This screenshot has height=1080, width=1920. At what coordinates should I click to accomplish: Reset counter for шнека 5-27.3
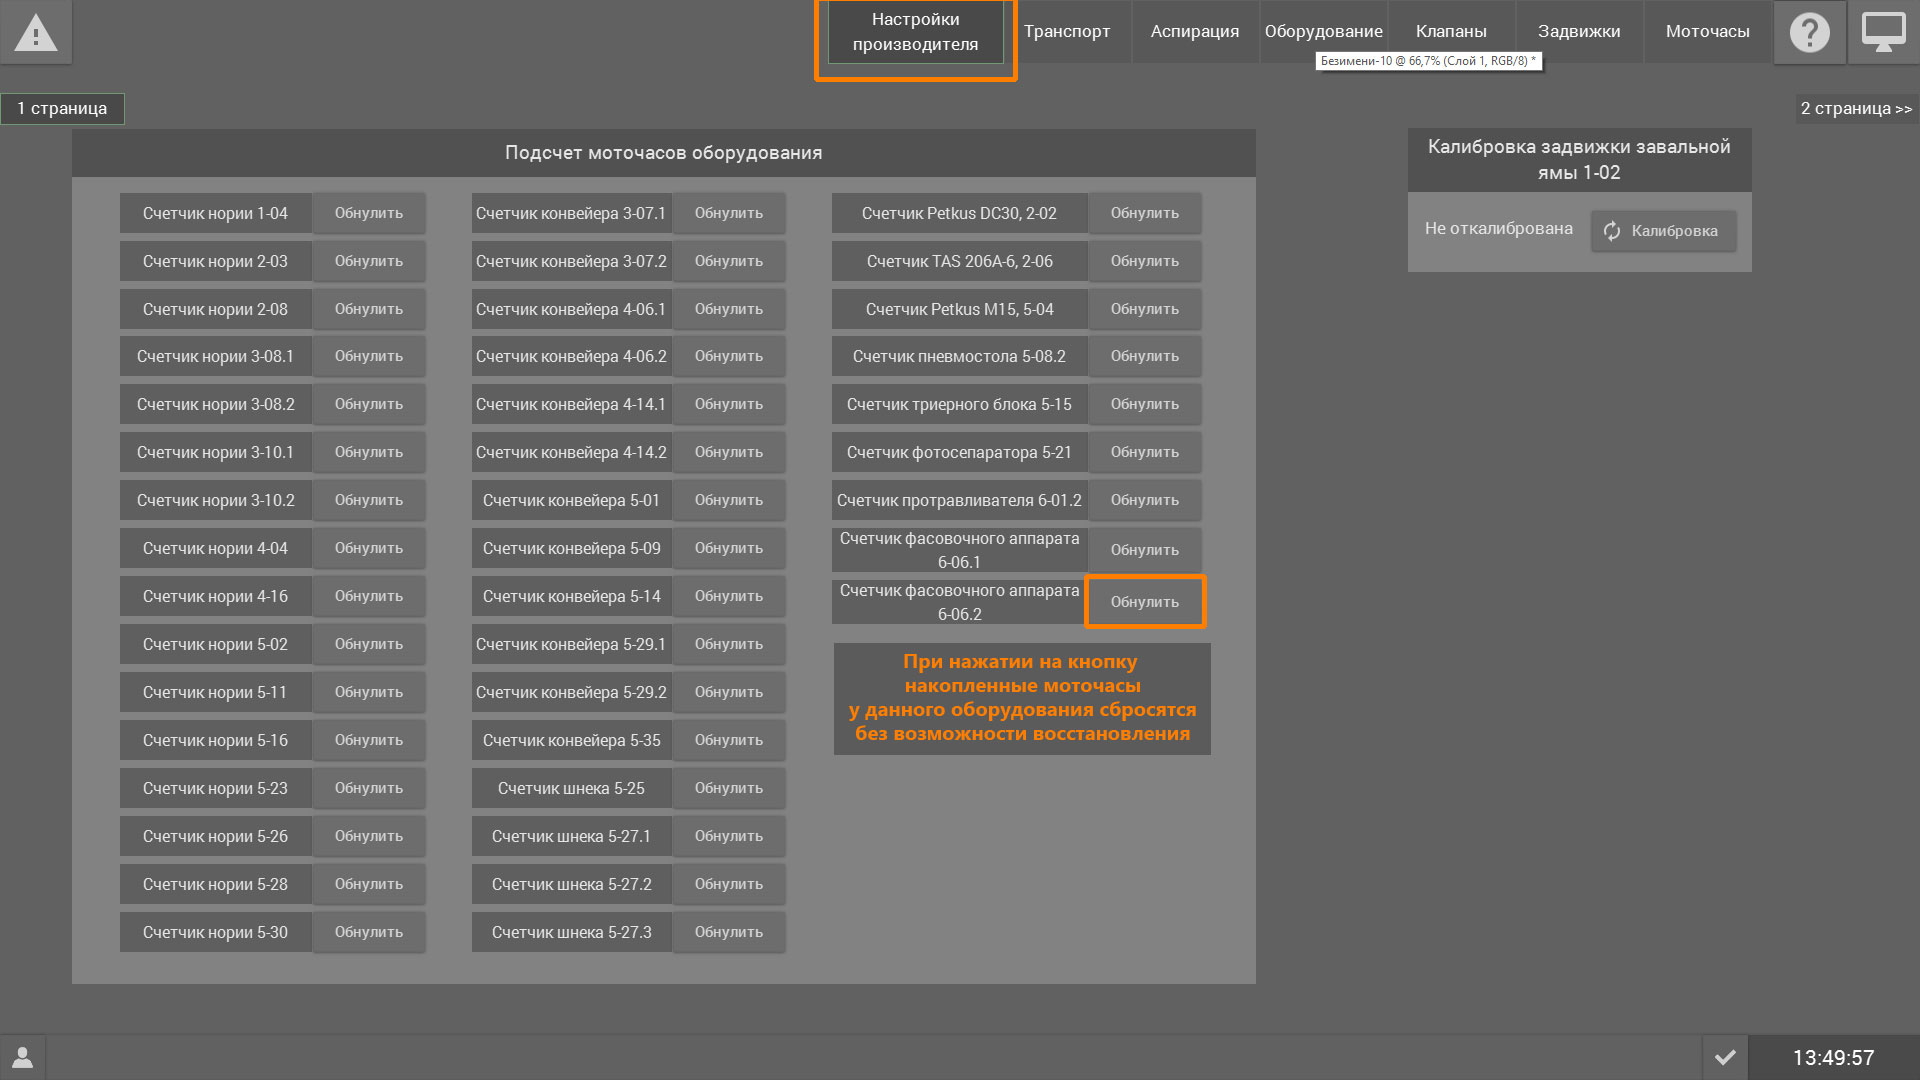point(728,932)
